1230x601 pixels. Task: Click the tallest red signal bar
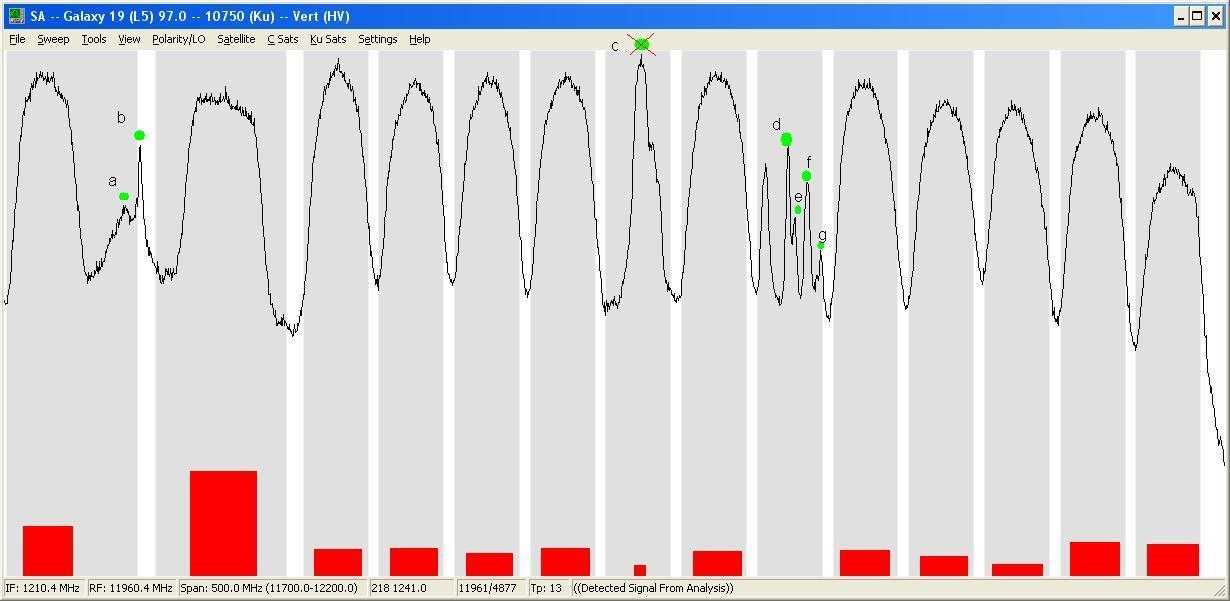pos(223,523)
